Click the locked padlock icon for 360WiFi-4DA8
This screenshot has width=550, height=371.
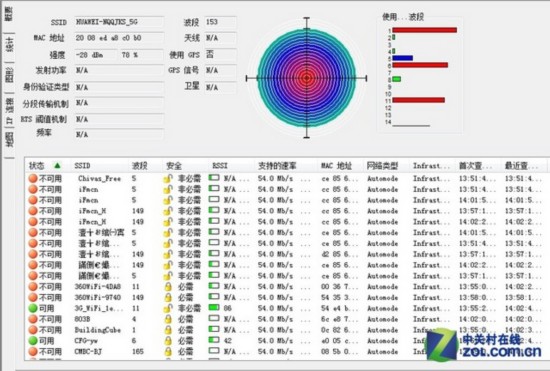(x=168, y=286)
